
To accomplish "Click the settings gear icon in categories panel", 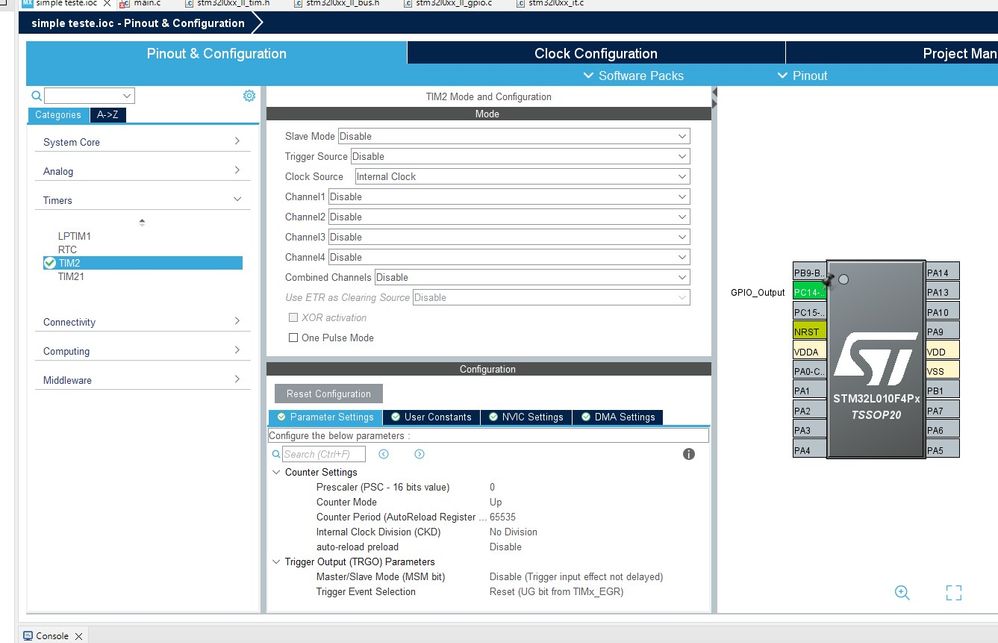I will point(249,95).
